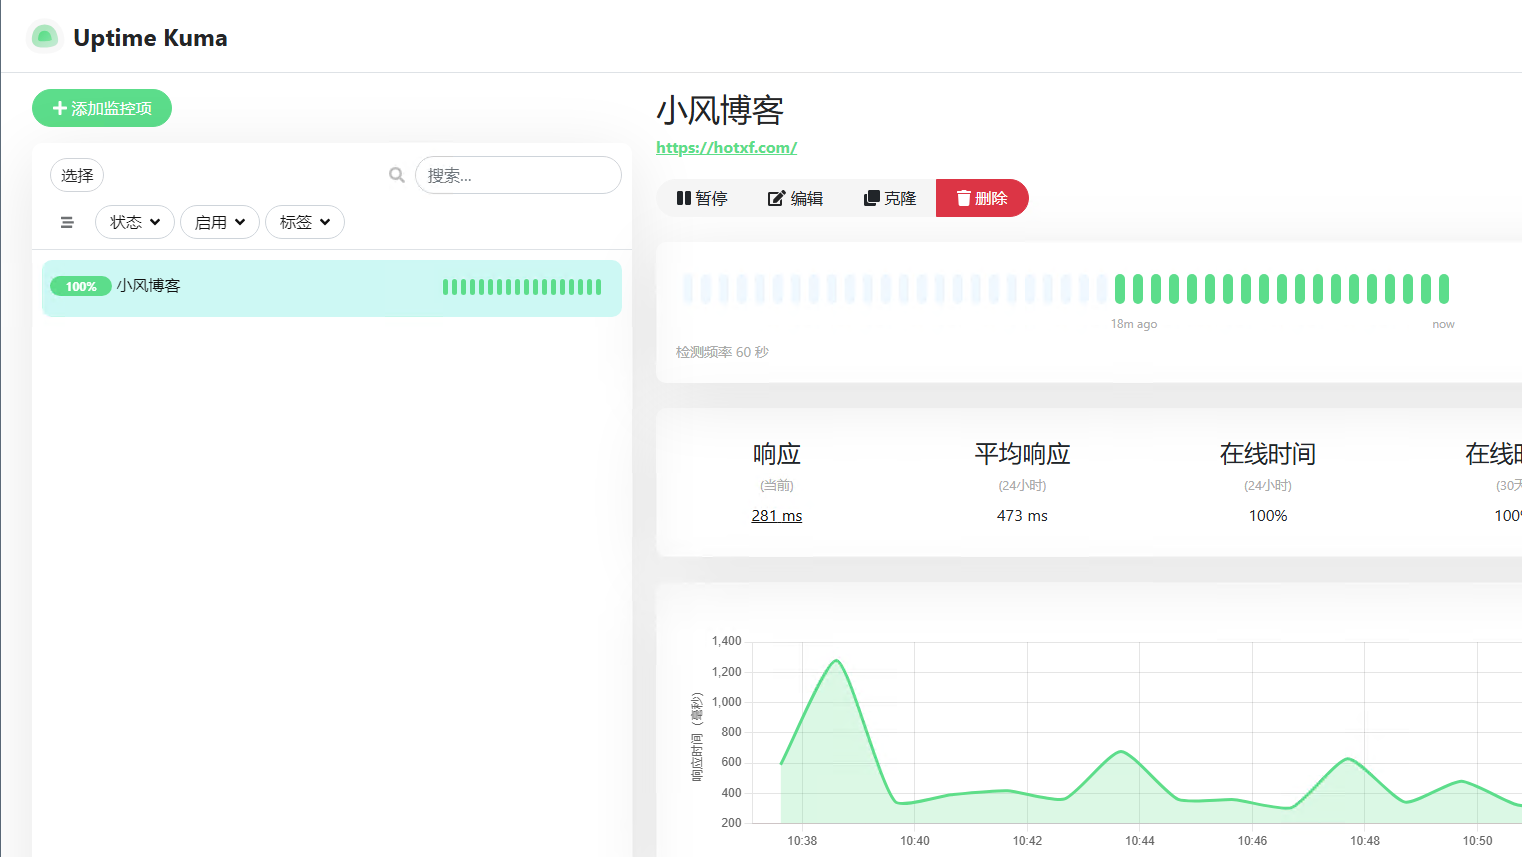Click the underlined 281 ms response link
Screen dimensions: 1522x857
point(776,515)
